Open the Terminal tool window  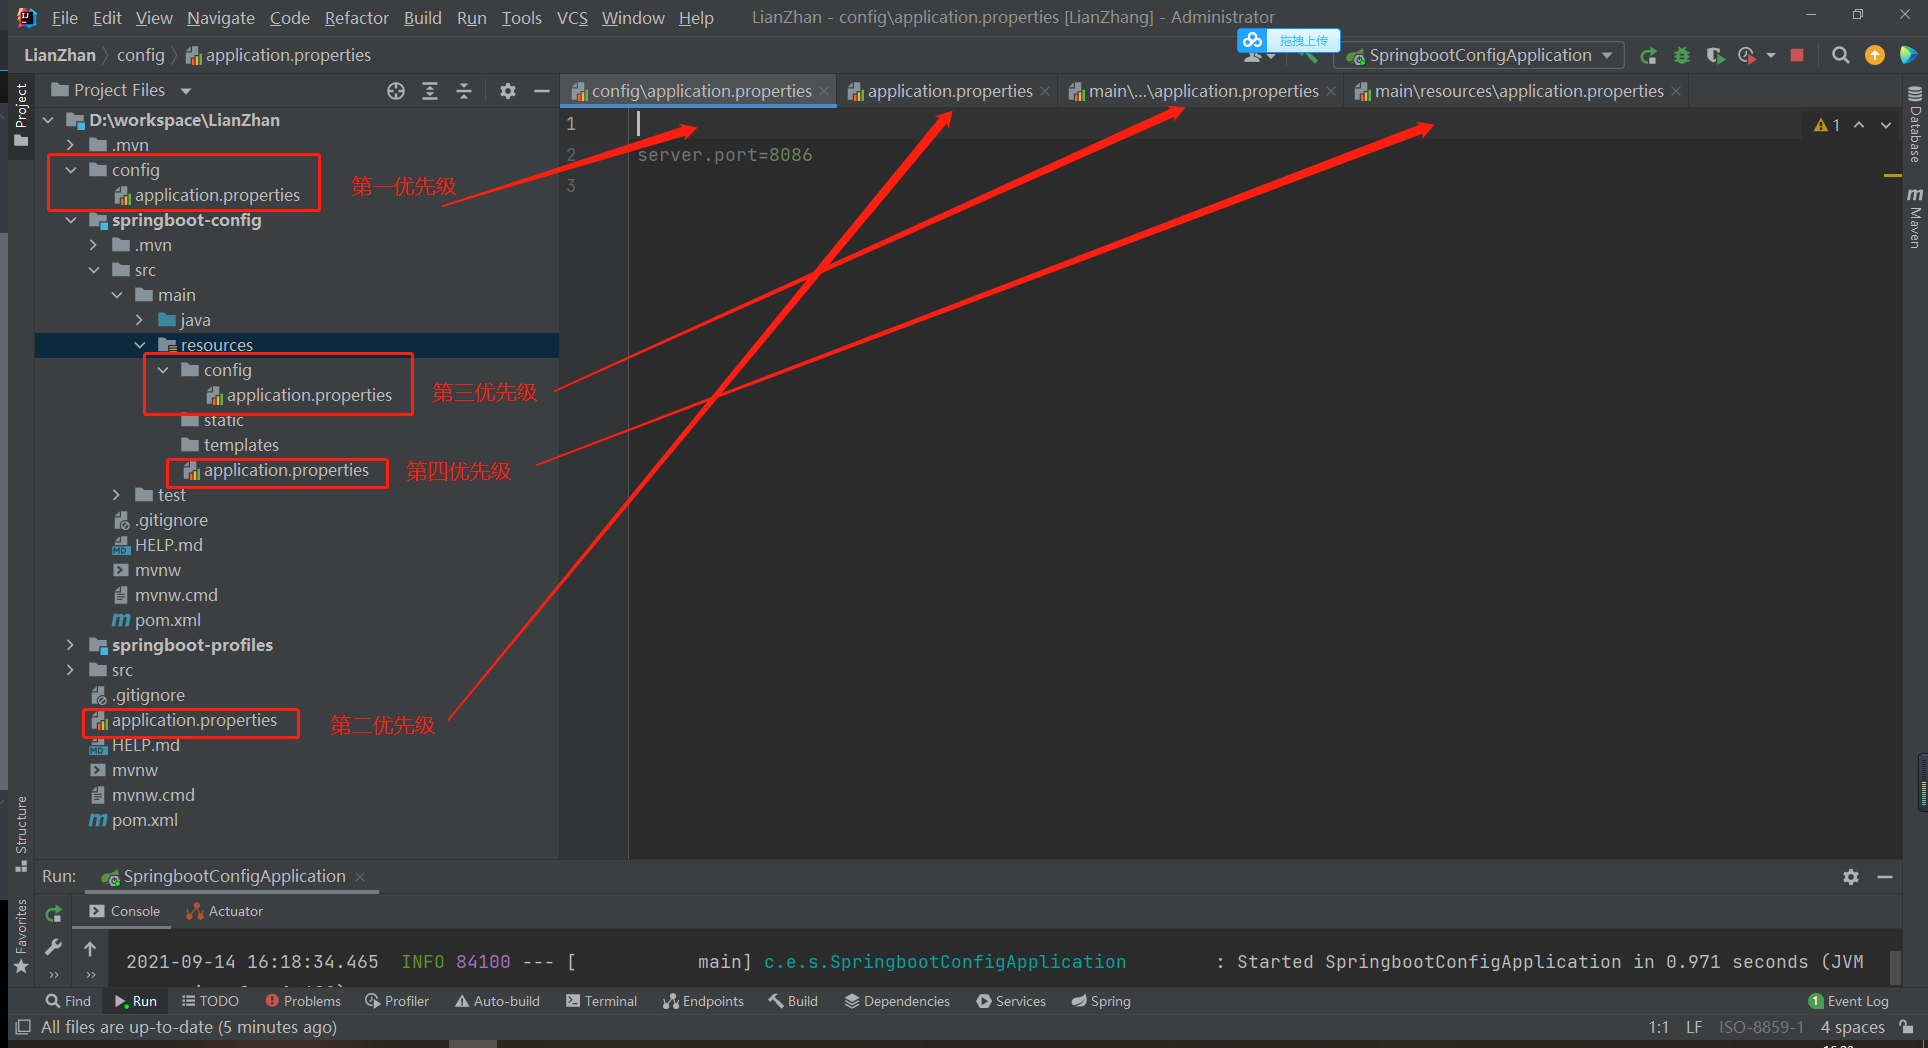click(601, 1001)
